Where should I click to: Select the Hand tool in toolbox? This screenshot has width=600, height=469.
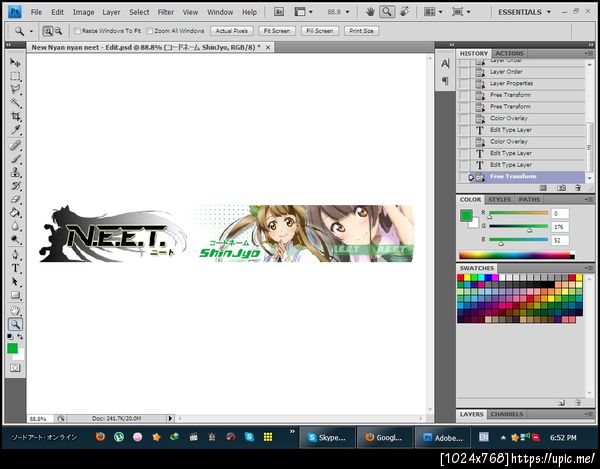15,310
